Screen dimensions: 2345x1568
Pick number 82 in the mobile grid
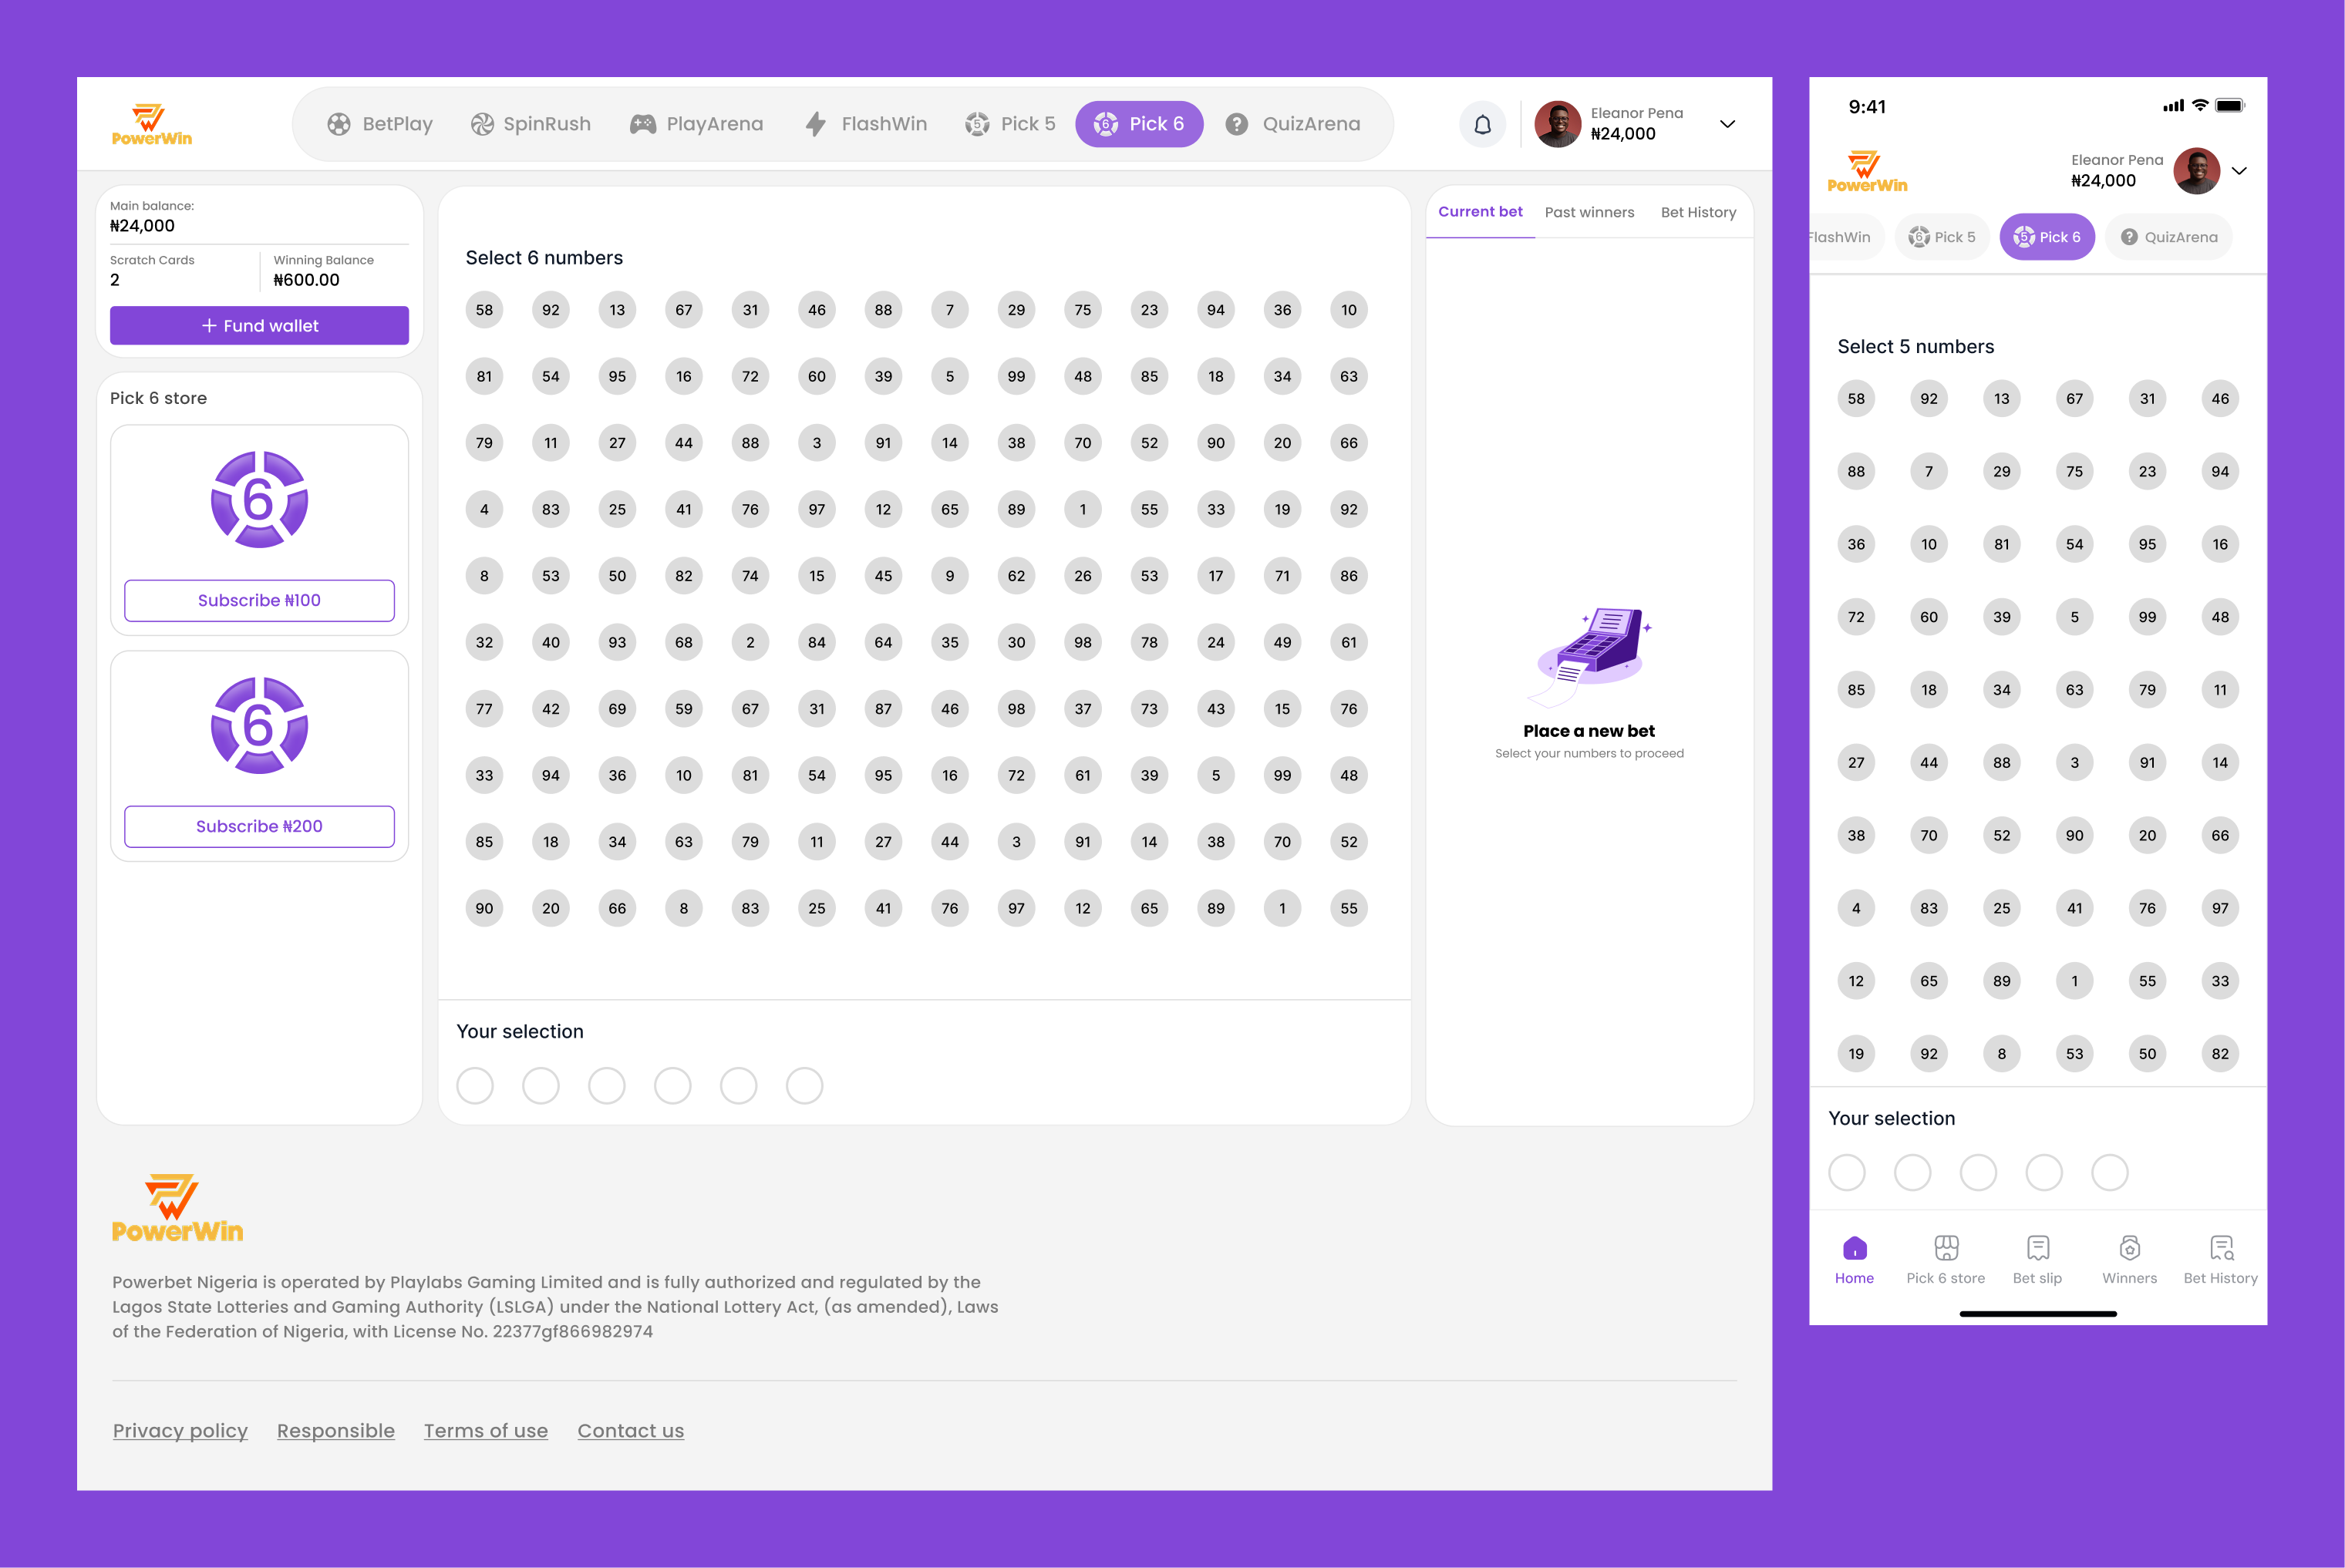[x=2220, y=1053]
